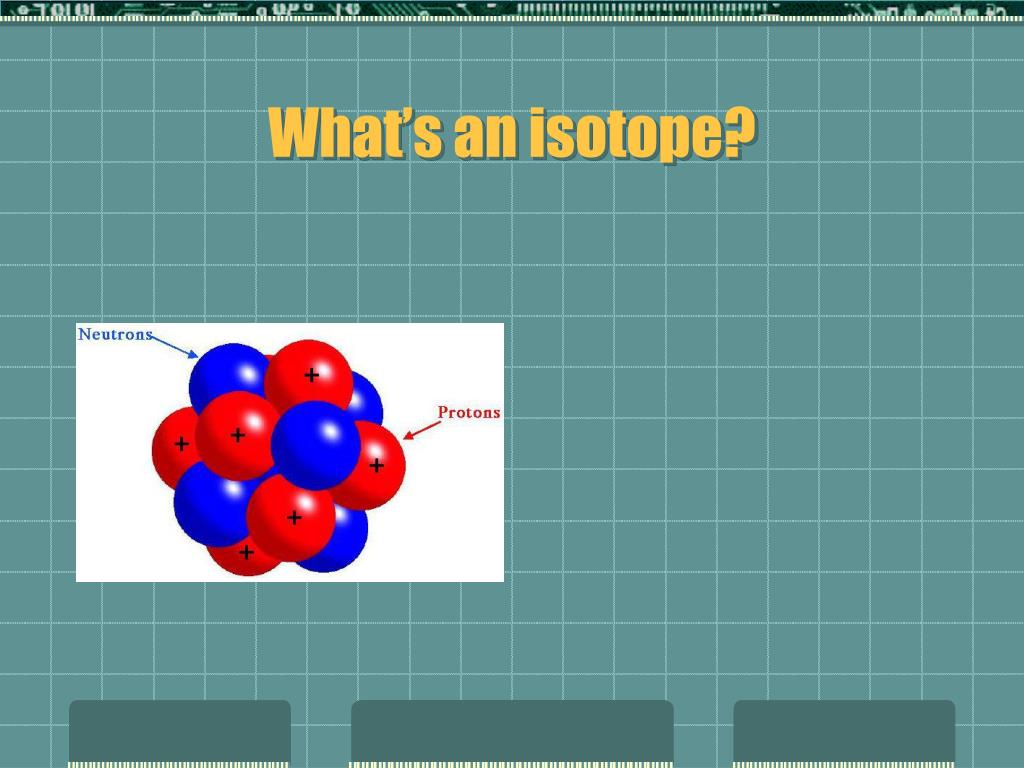
Task: Click the "Protons" label in the diagram
Action: click(469, 413)
